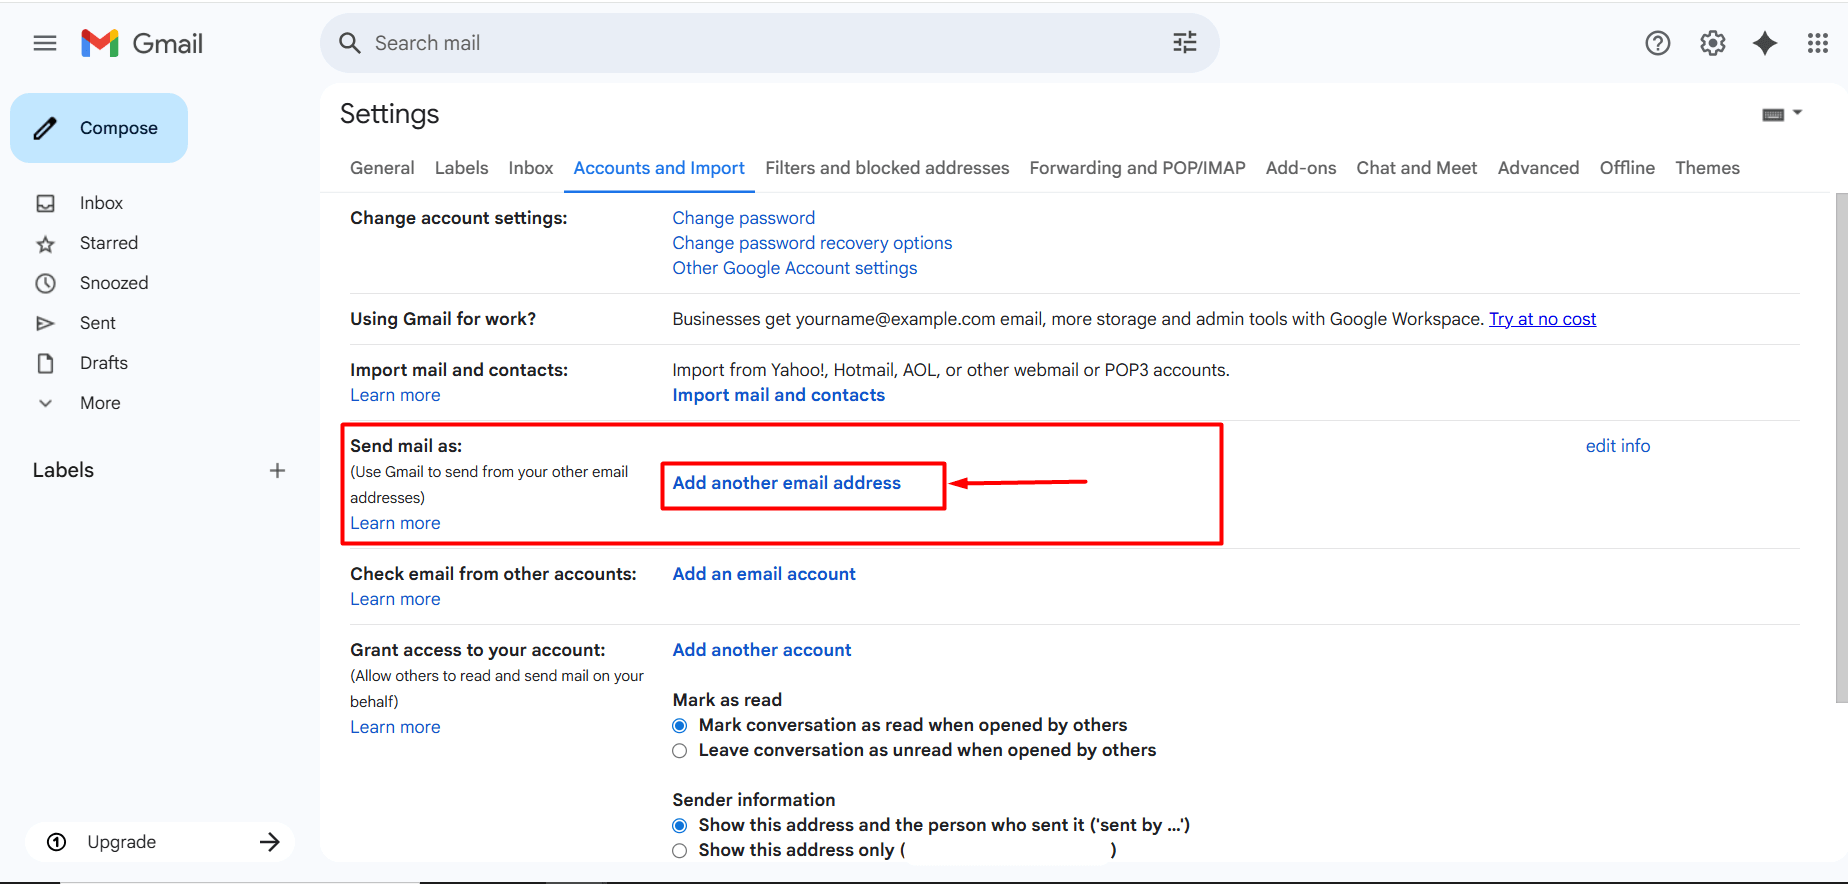
Task: Click the Upgrade button
Action: (160, 842)
